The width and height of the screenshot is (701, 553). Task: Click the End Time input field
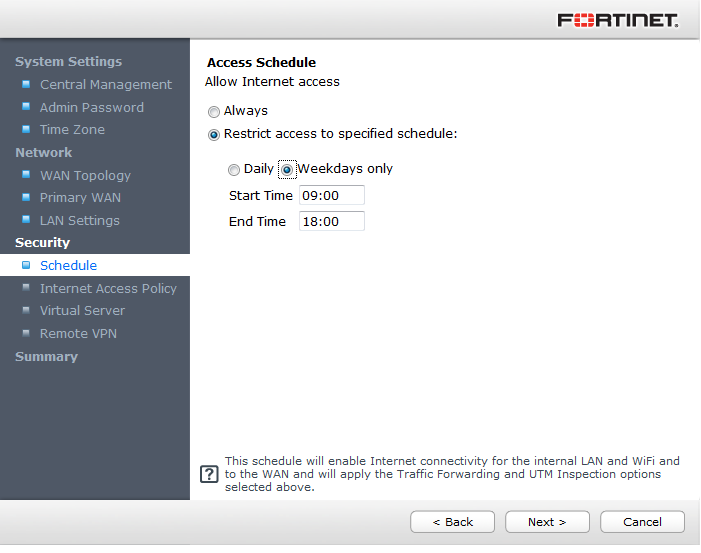point(332,222)
